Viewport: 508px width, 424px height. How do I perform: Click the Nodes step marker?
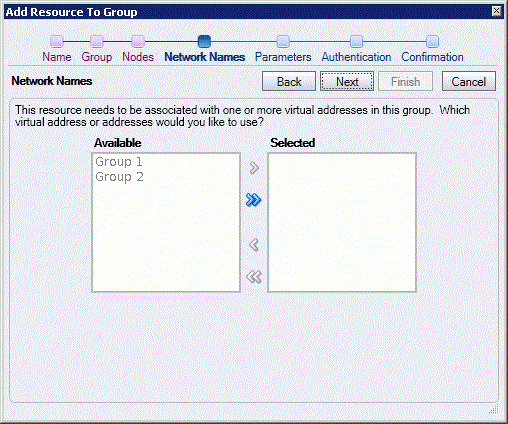pos(138,41)
